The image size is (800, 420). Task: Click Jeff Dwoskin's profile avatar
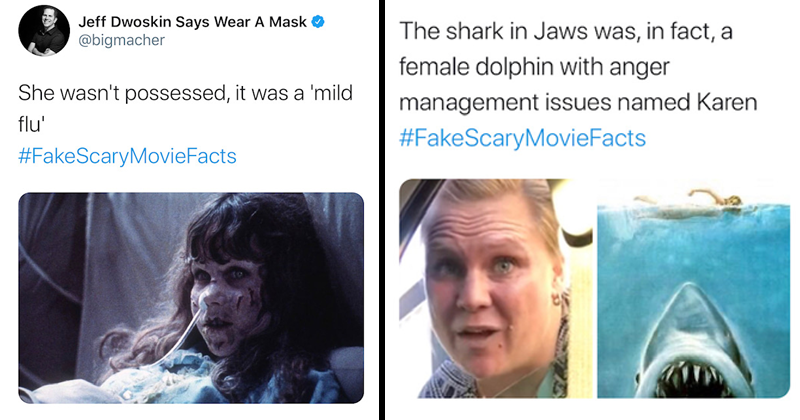[42, 31]
